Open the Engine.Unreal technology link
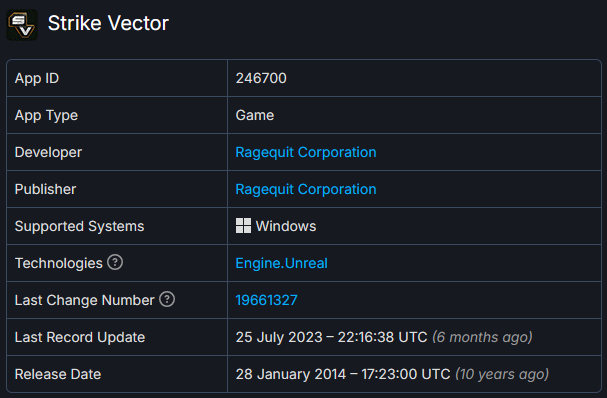Viewport: 607px width, 398px height. [x=281, y=263]
